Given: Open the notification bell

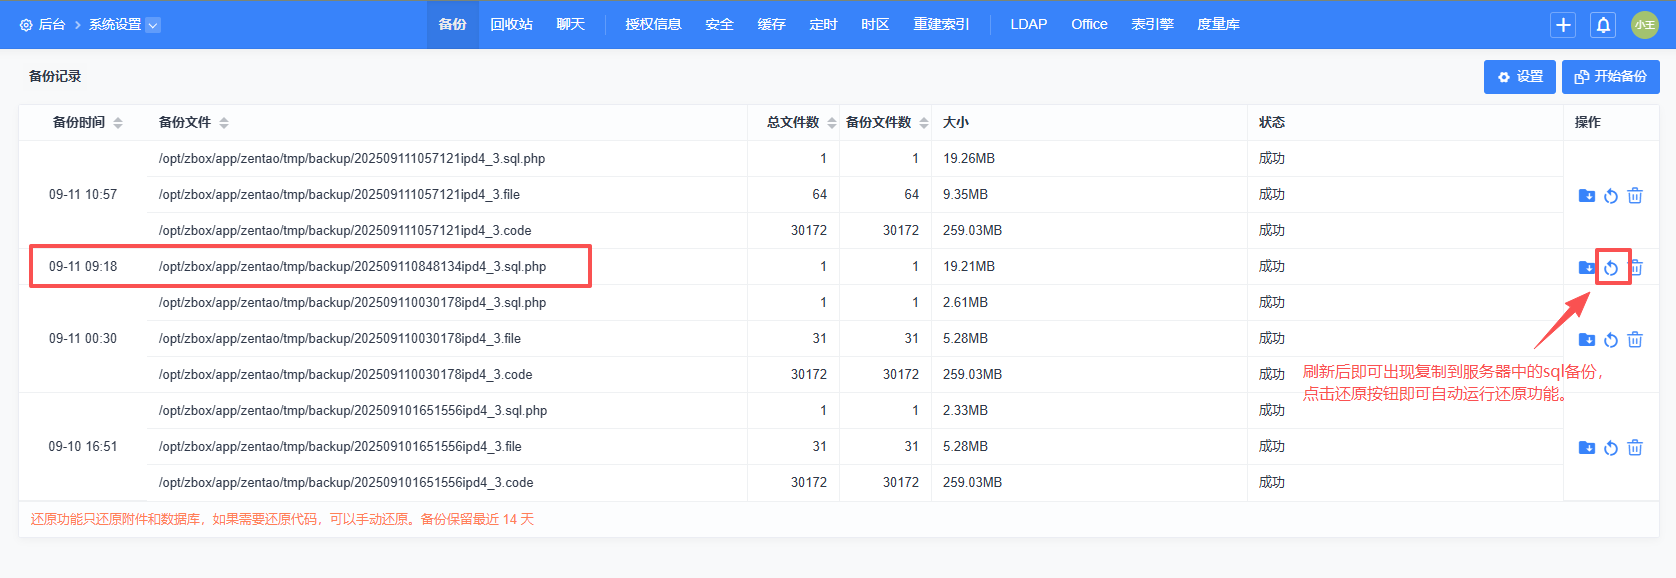Looking at the screenshot, I should (1603, 25).
